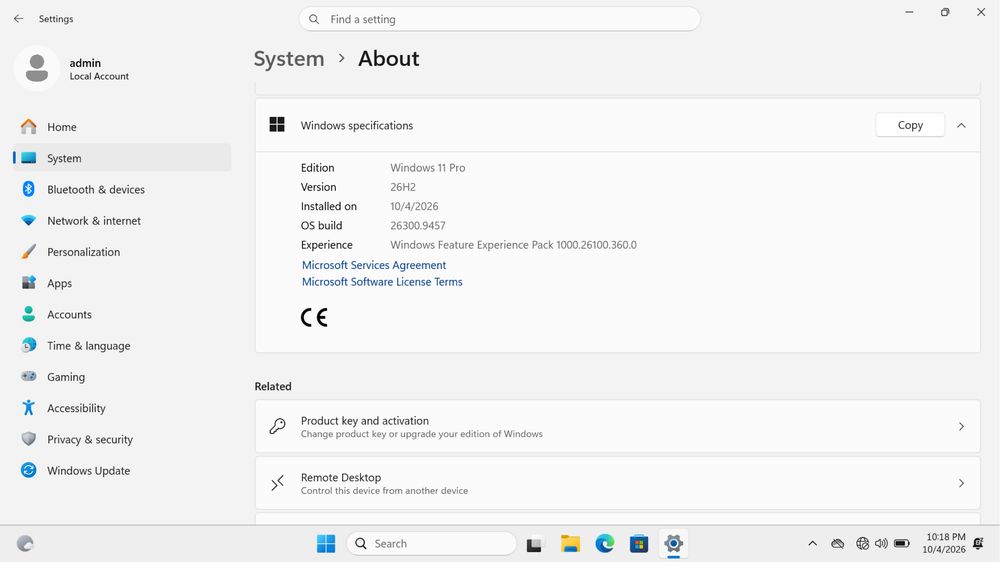Open Home in the sidebar
The image size is (1000, 562).
(122, 127)
